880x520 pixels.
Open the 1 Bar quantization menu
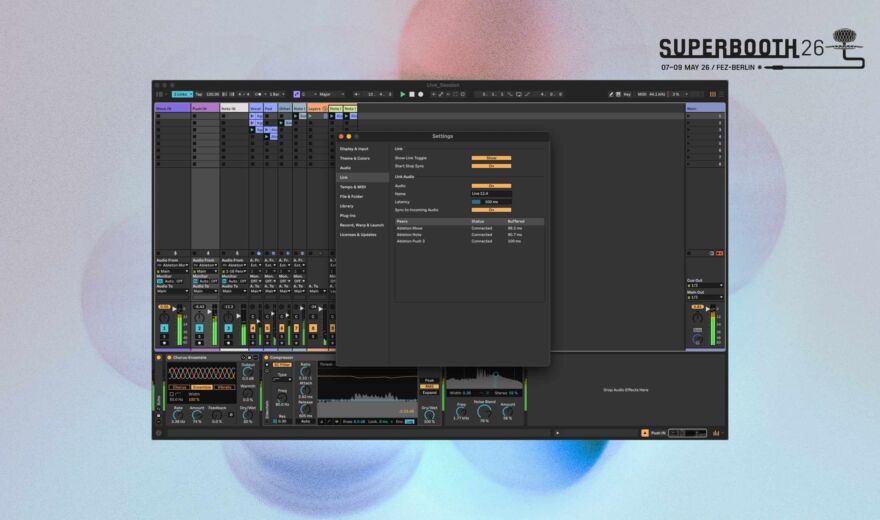pyautogui.click(x=277, y=94)
